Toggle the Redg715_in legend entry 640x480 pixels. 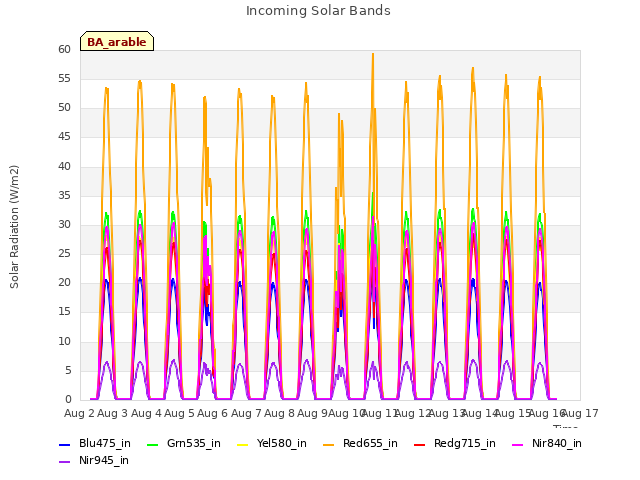455,444
